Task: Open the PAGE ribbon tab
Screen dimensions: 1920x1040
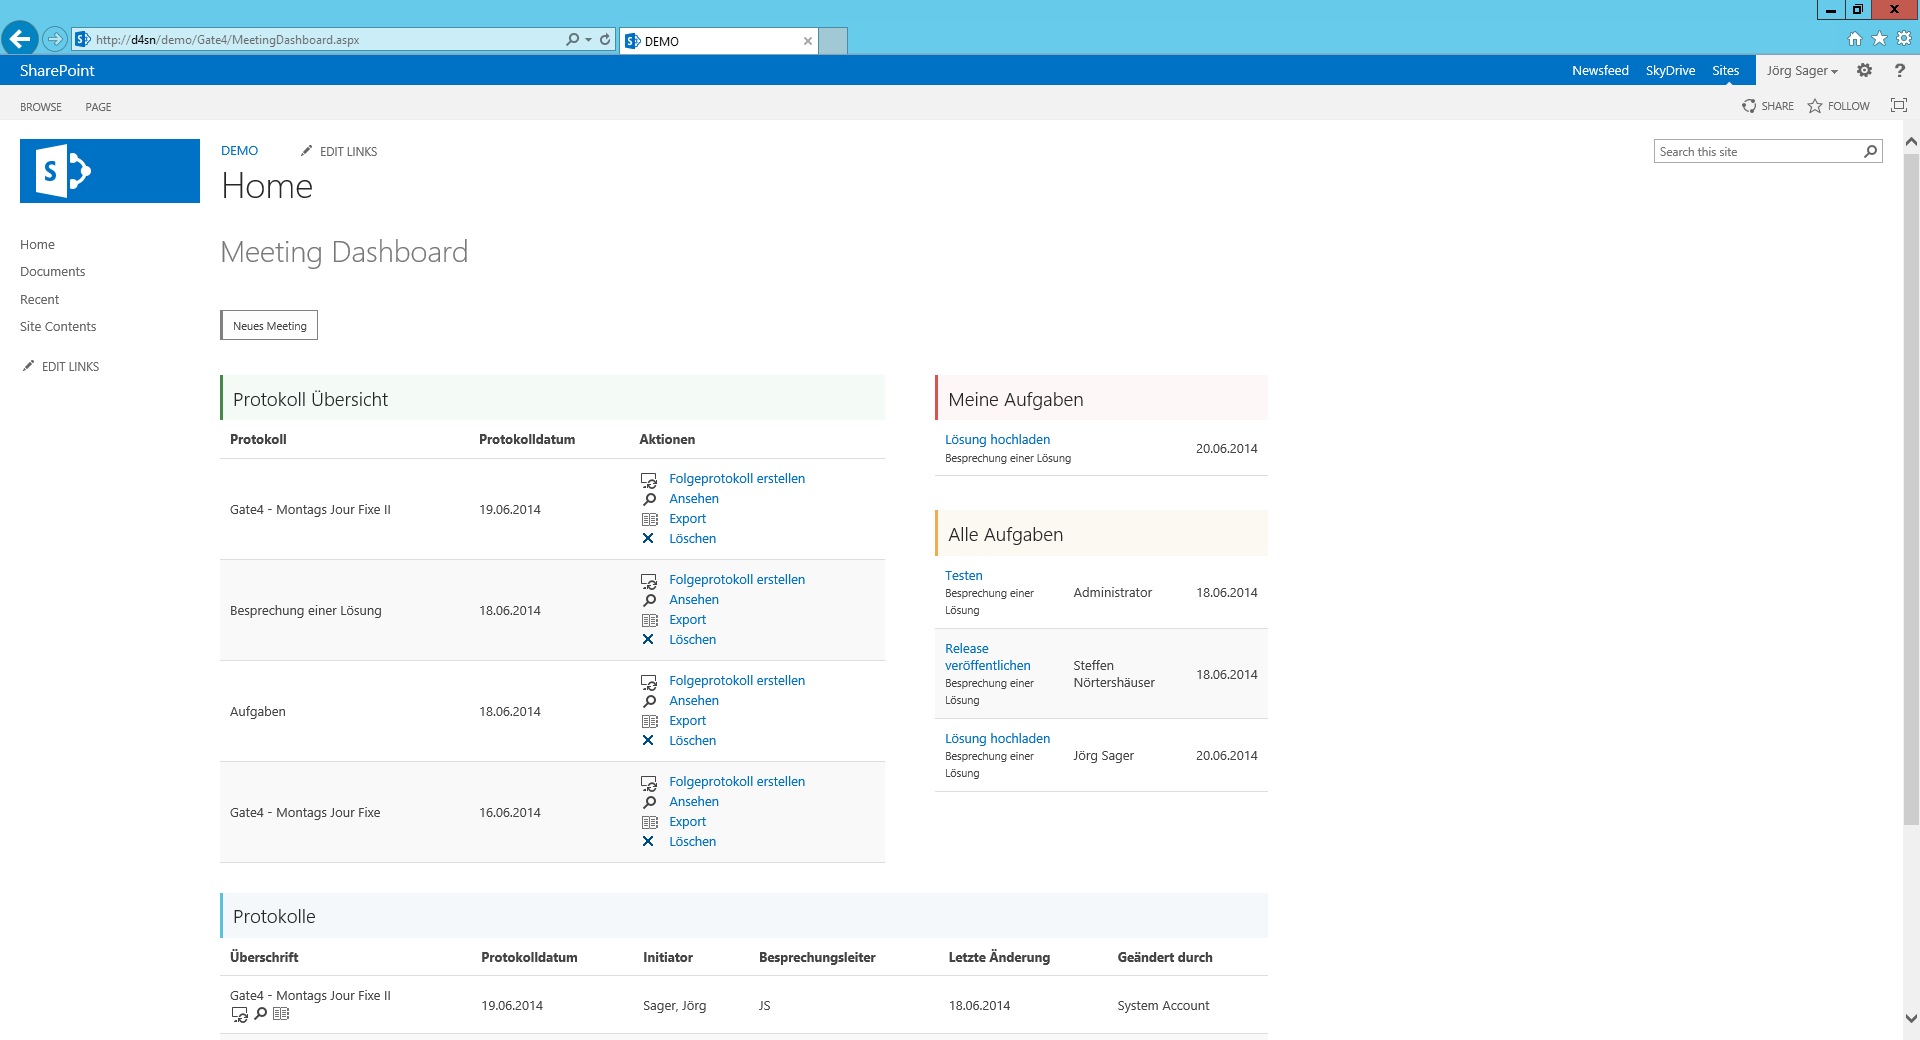Action: coord(98,107)
